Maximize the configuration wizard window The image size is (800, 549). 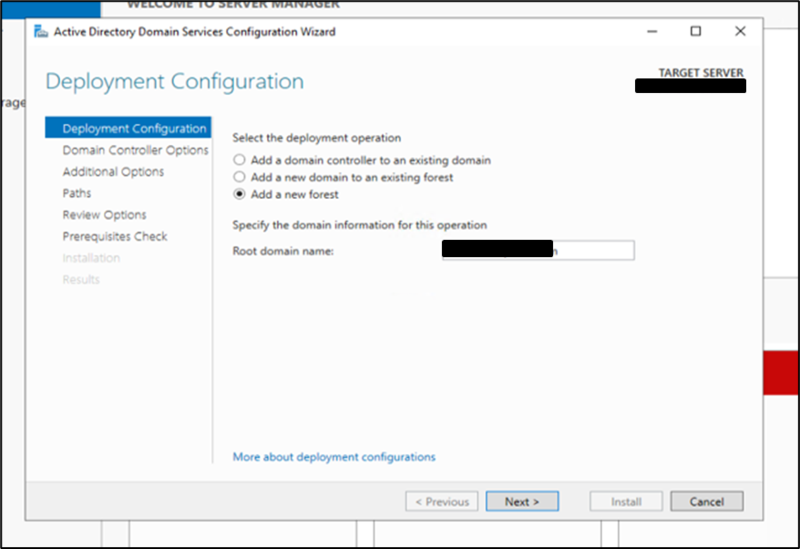click(x=695, y=32)
